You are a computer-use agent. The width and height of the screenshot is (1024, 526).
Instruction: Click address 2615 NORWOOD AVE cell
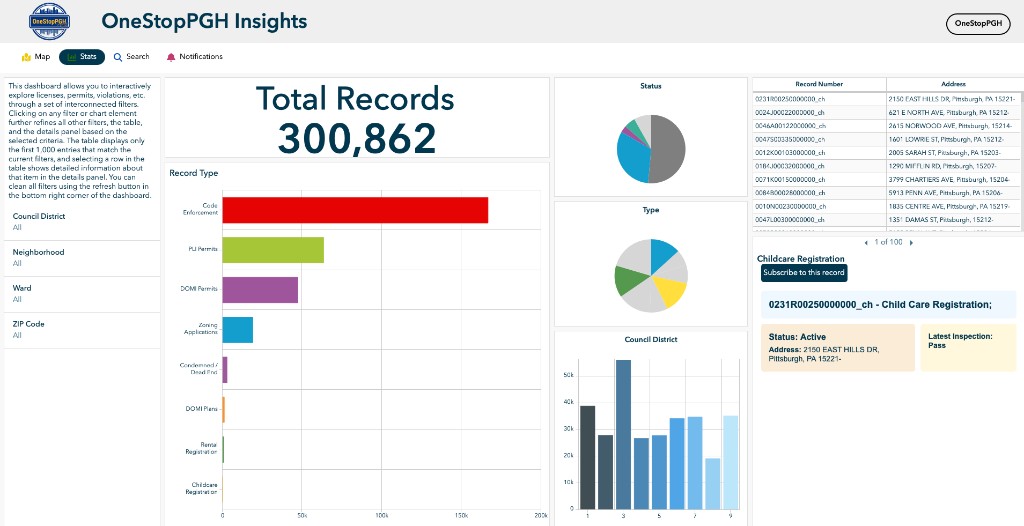pos(955,126)
